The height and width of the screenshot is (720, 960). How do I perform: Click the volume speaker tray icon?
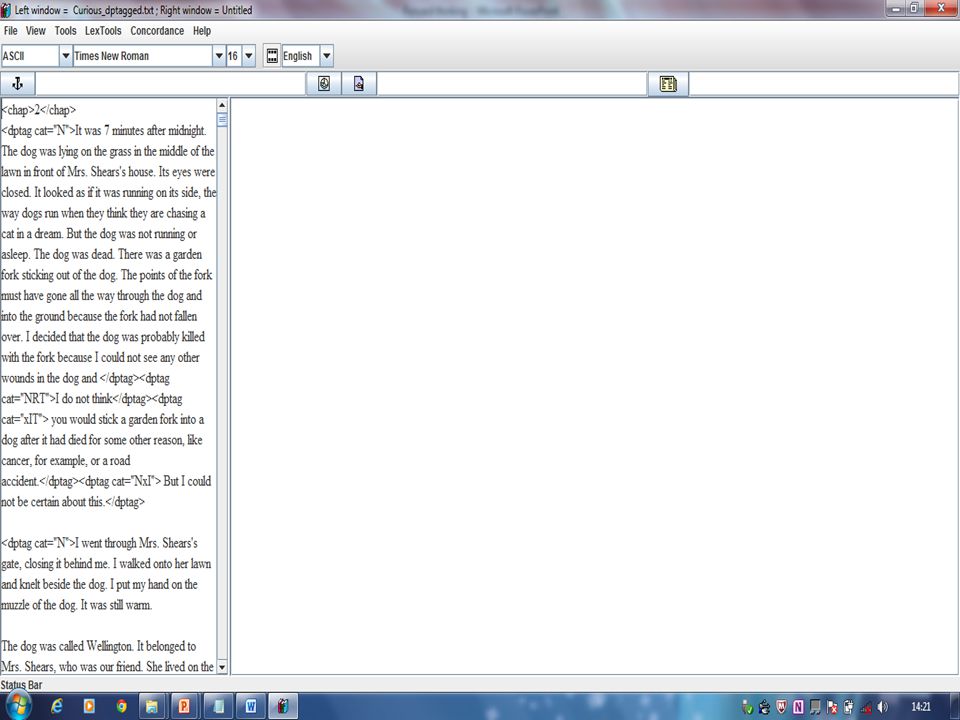pos(882,707)
